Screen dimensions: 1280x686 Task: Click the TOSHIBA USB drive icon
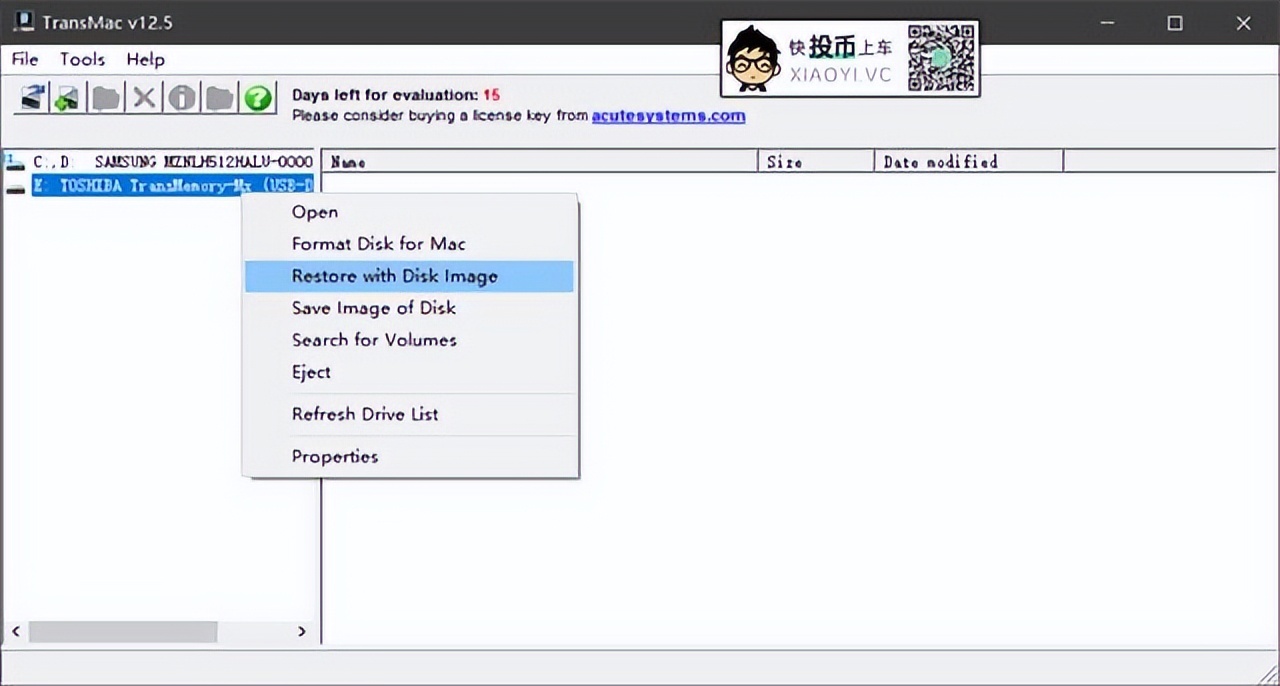(15, 187)
